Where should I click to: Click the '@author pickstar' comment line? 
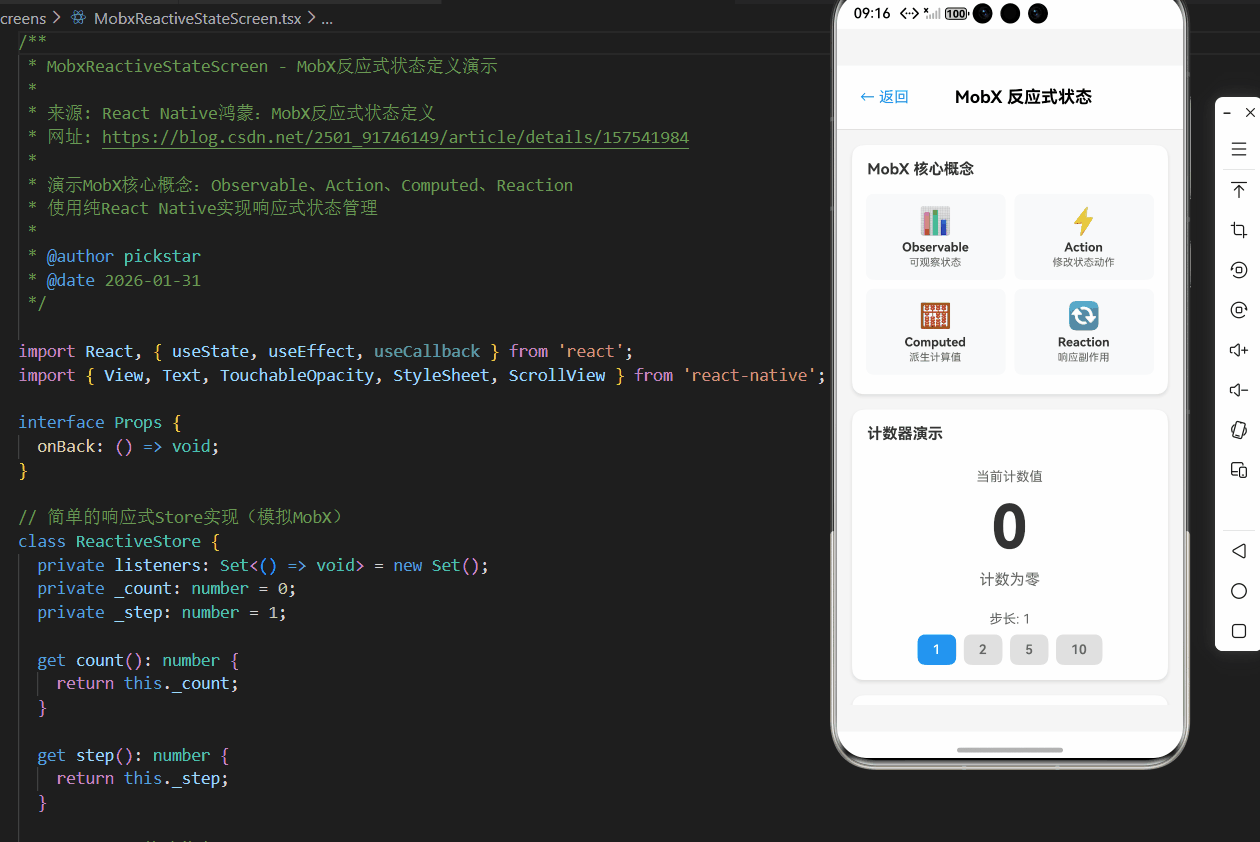click(x=114, y=256)
